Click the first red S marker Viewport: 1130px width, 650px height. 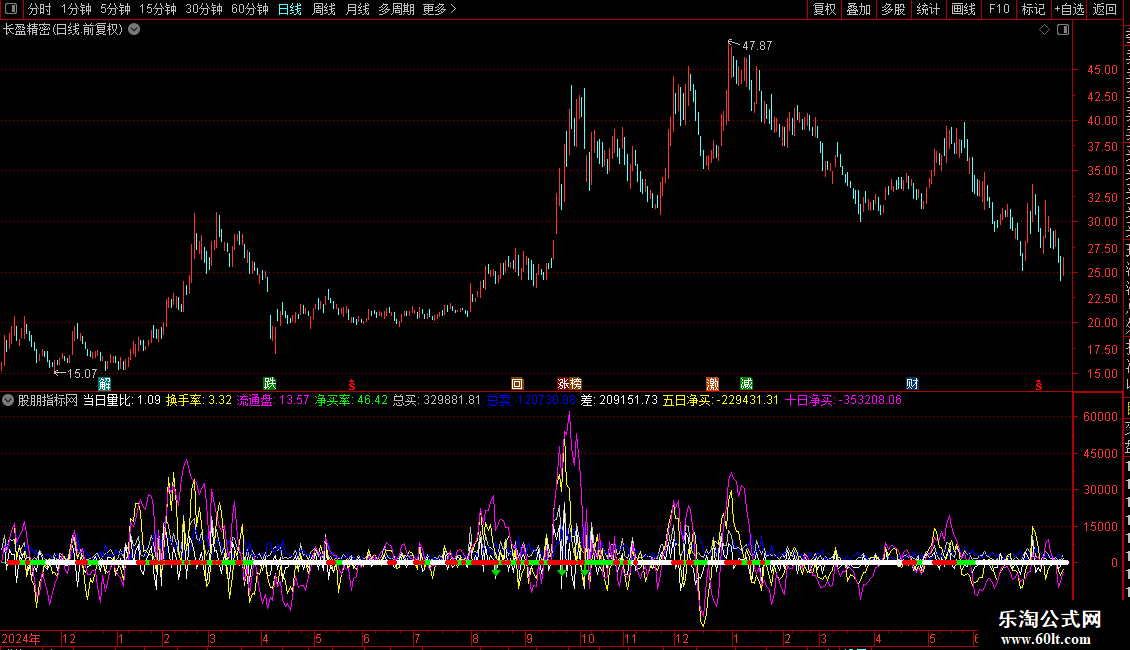click(352, 385)
